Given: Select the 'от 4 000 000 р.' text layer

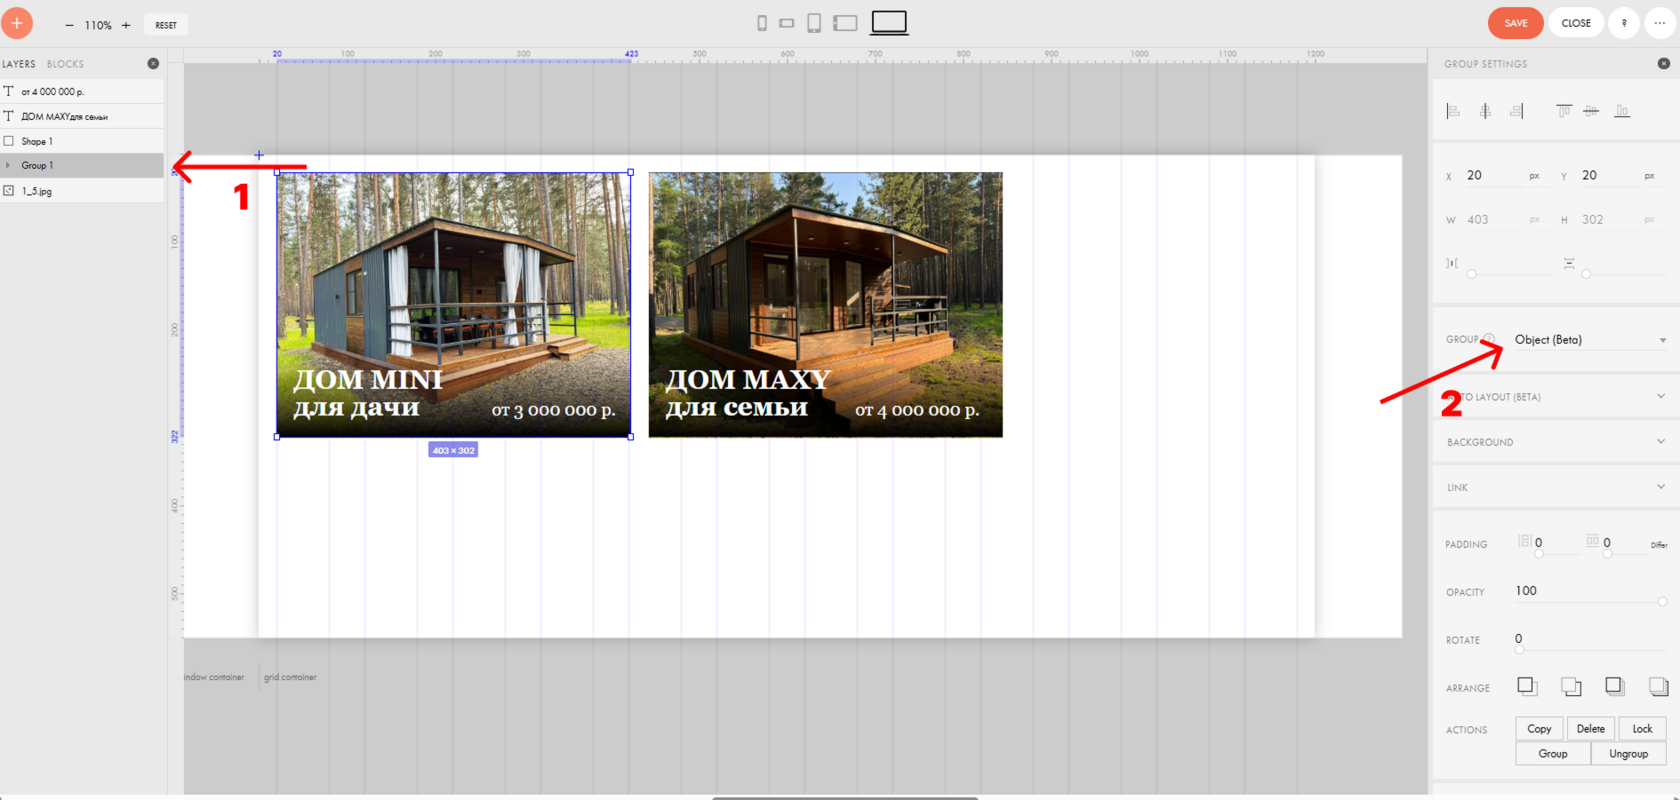Looking at the screenshot, I should (82, 91).
